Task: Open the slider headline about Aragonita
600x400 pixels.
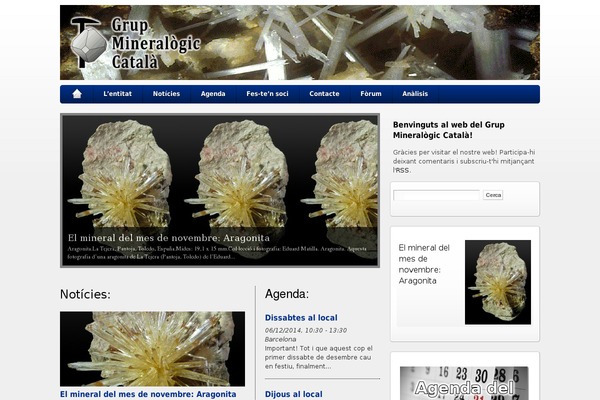Action: click(169, 238)
